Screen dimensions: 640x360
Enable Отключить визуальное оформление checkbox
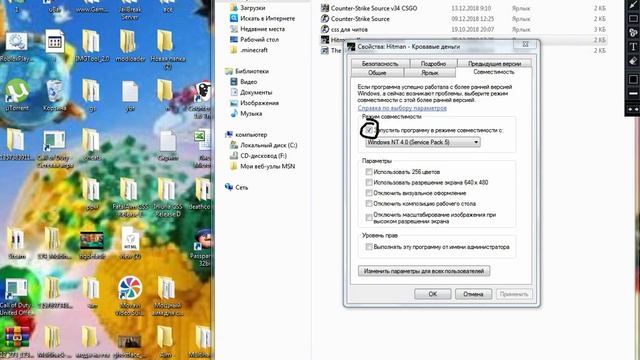pyautogui.click(x=369, y=193)
